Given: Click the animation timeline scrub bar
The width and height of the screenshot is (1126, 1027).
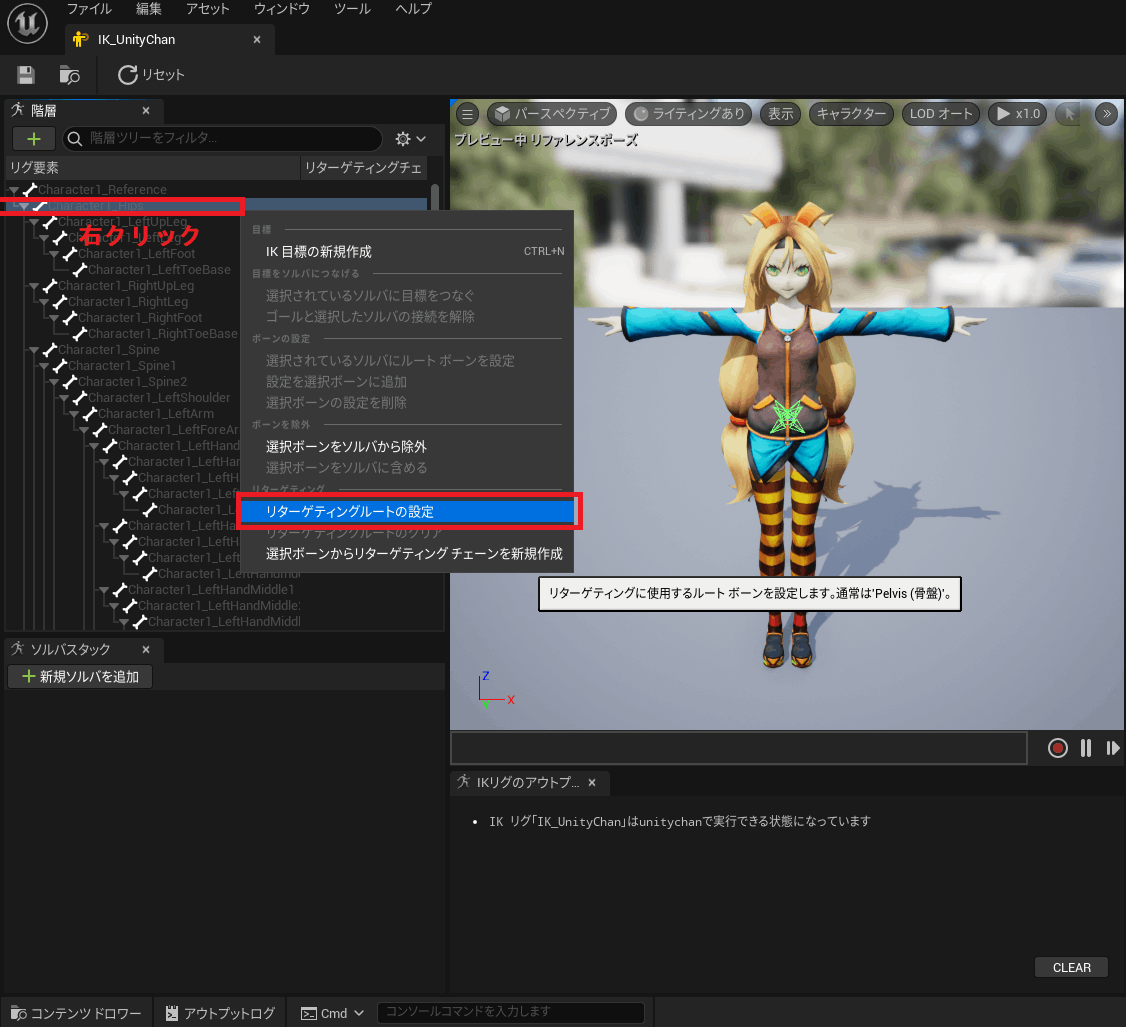Looking at the screenshot, I should (739, 748).
